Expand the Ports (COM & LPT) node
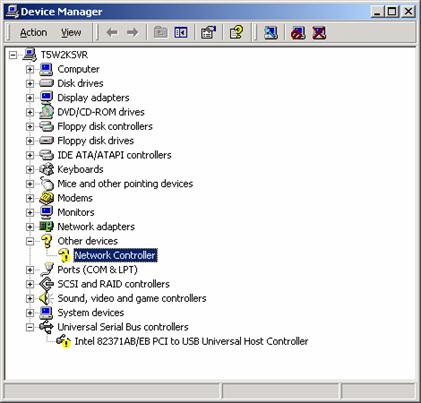This screenshot has height=403, width=421. (x=30, y=270)
